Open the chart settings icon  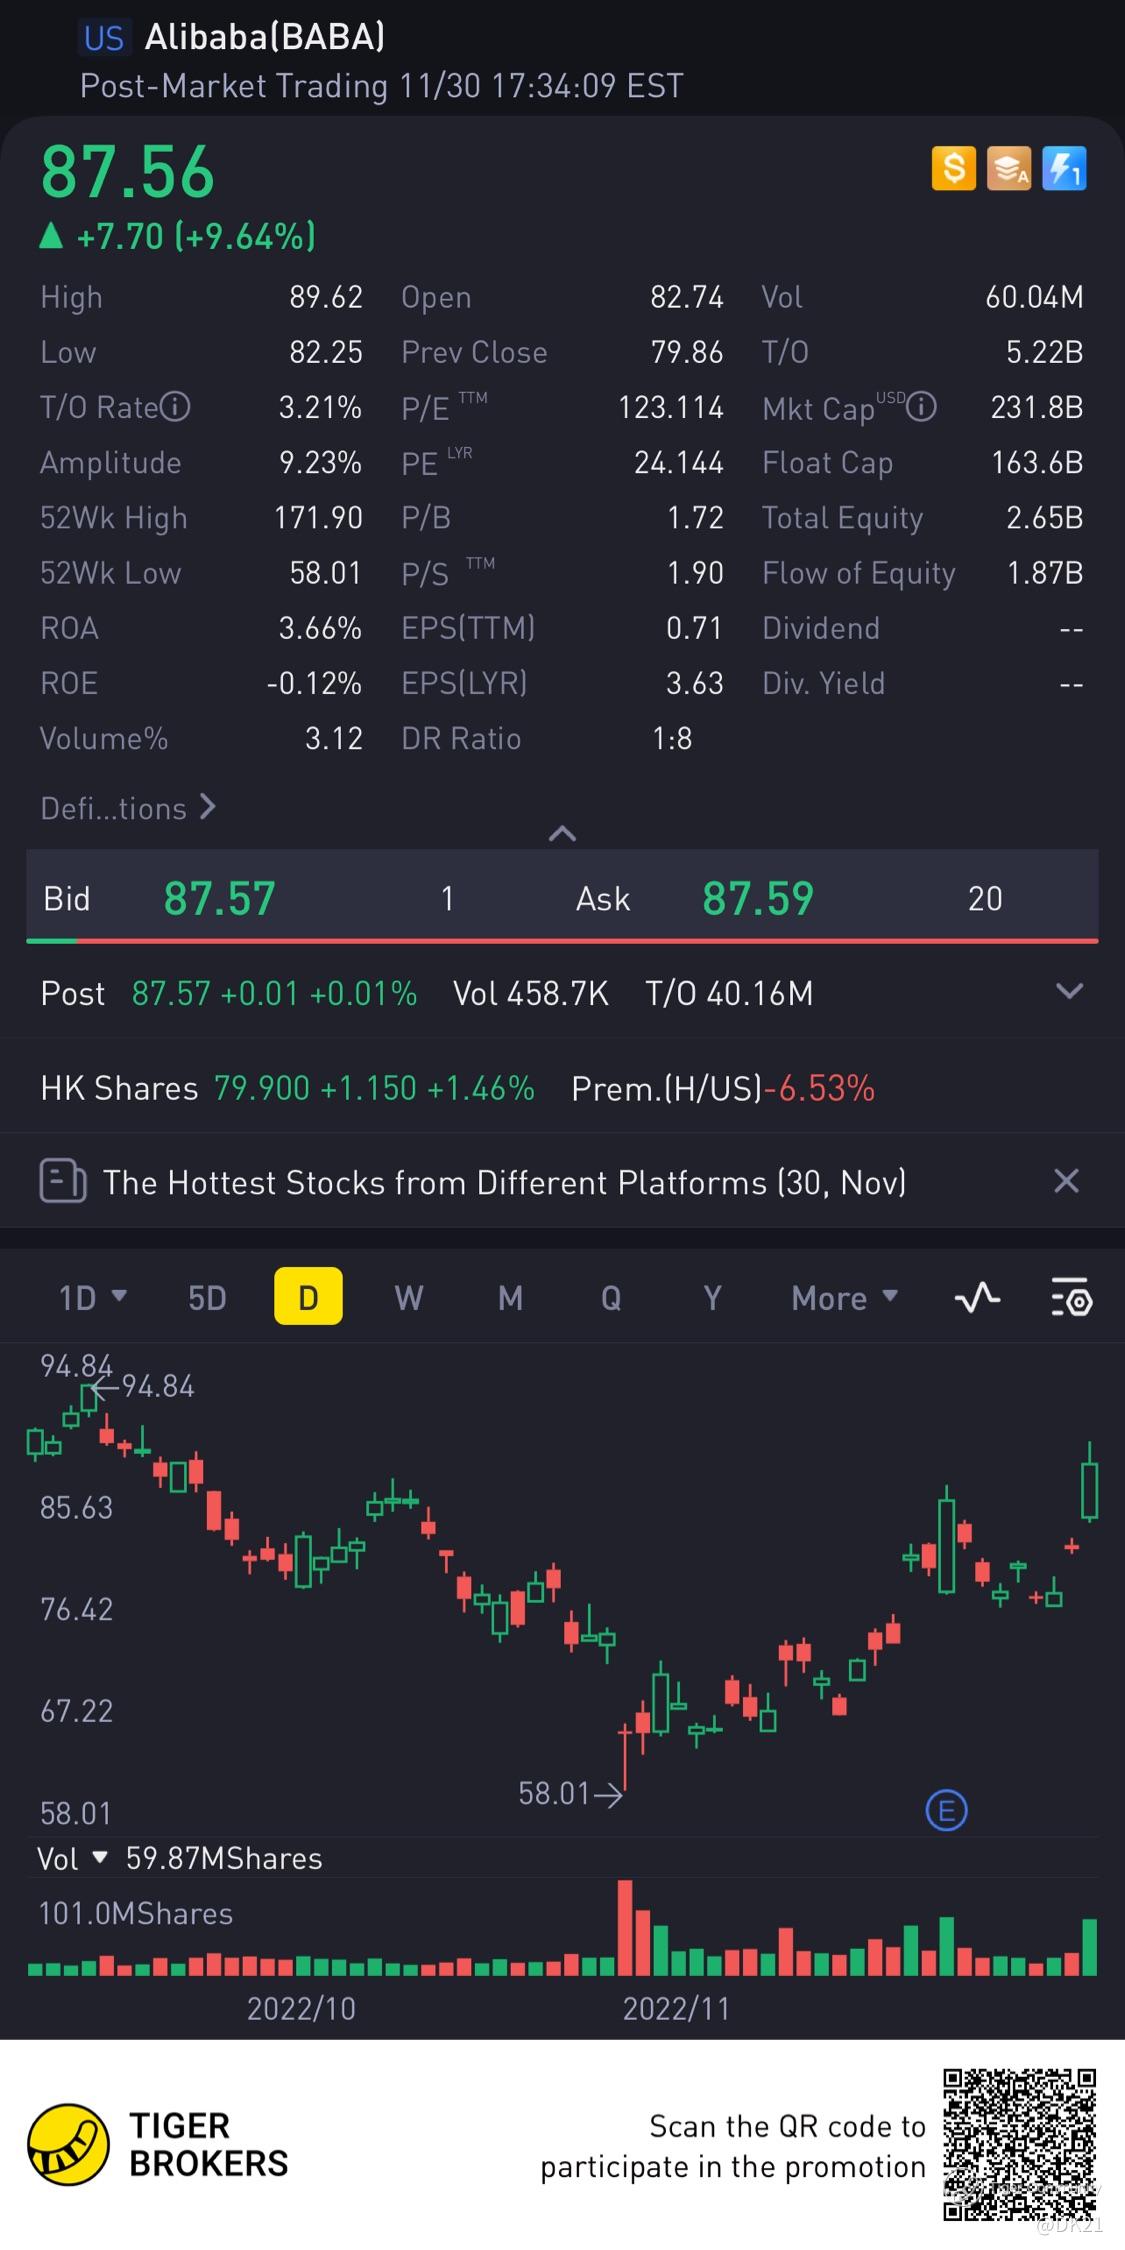(x=1071, y=1297)
